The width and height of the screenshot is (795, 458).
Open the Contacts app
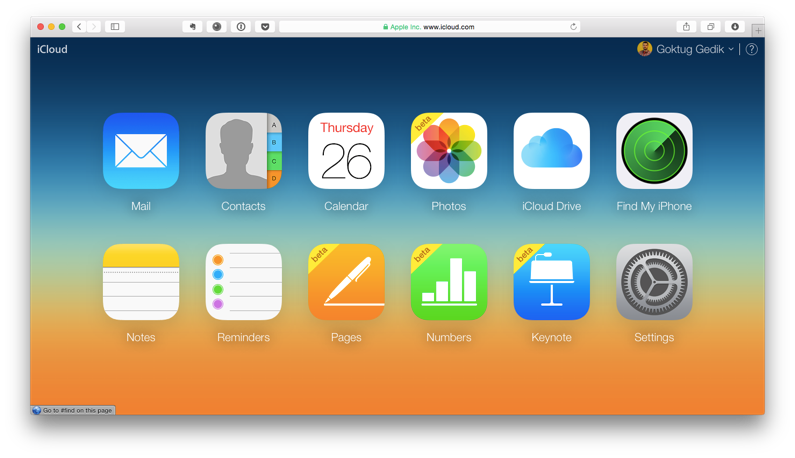coord(243,151)
